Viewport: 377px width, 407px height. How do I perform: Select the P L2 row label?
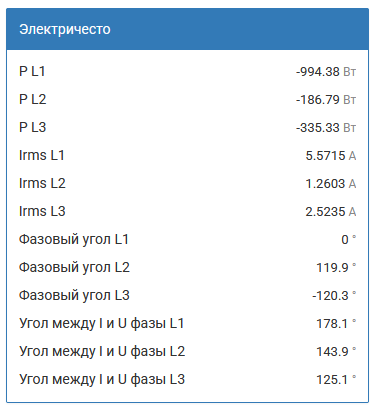click(x=32, y=99)
